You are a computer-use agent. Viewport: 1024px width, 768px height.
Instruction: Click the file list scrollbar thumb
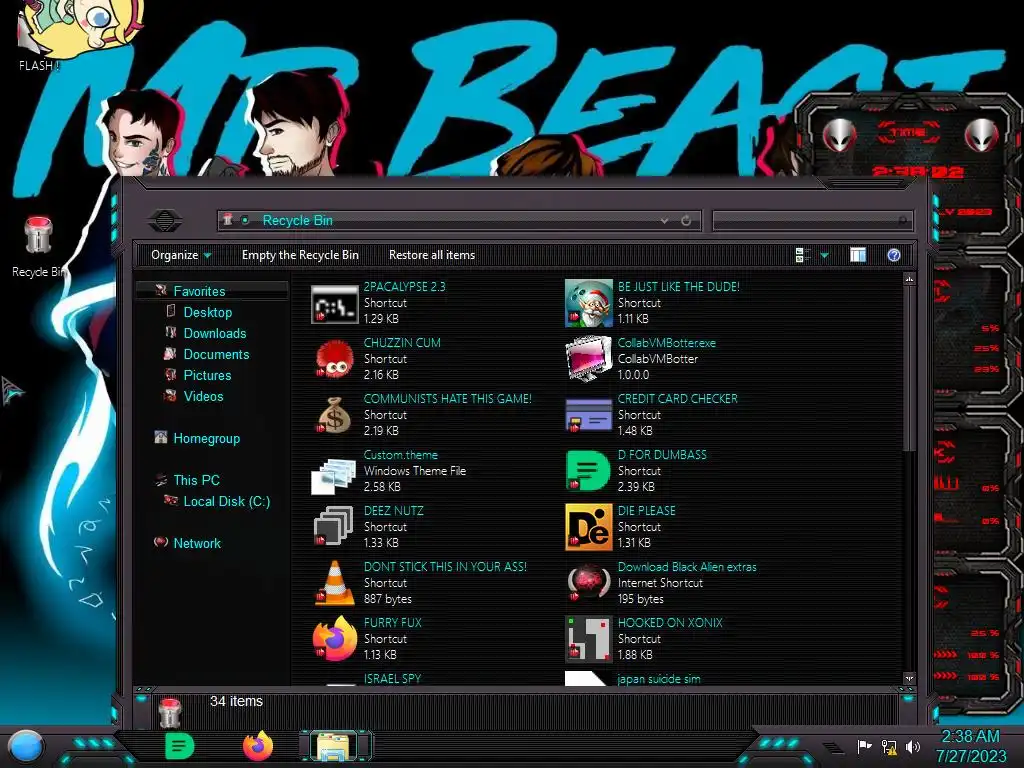coord(908,368)
